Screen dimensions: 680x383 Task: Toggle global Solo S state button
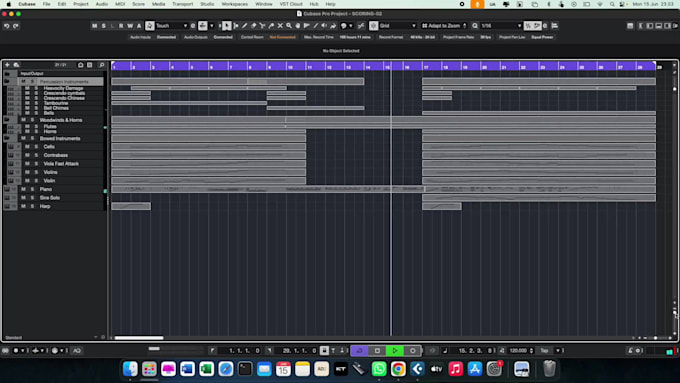(x=103, y=26)
